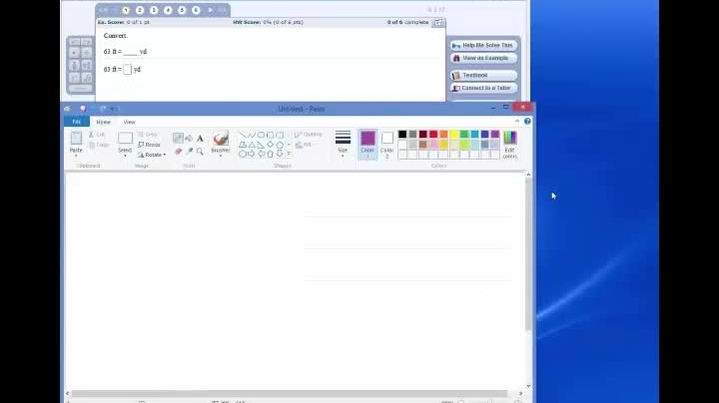
Task: Go to question 3 in navigator
Action: [x=153, y=10]
